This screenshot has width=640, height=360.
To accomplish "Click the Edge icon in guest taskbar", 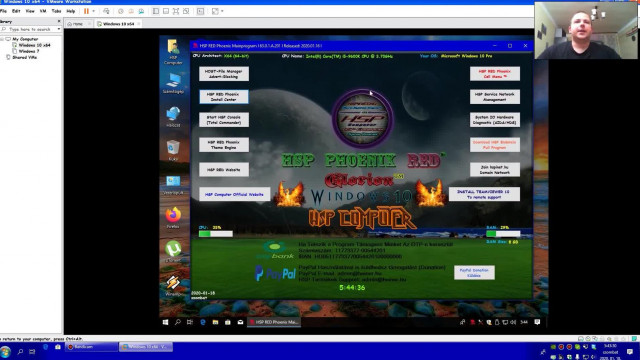I will tap(203, 322).
